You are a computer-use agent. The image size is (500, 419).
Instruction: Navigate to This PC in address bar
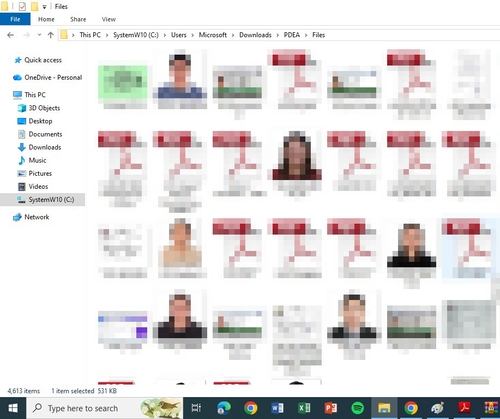[x=90, y=35]
